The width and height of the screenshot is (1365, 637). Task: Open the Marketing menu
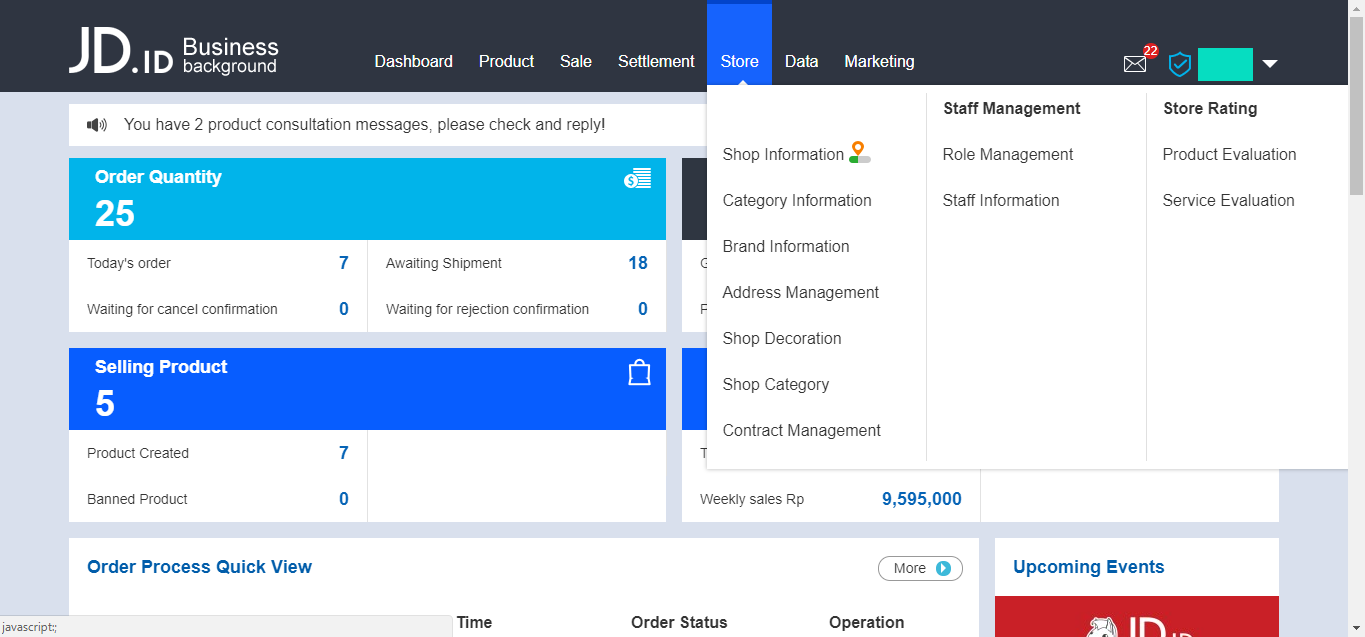(x=879, y=61)
